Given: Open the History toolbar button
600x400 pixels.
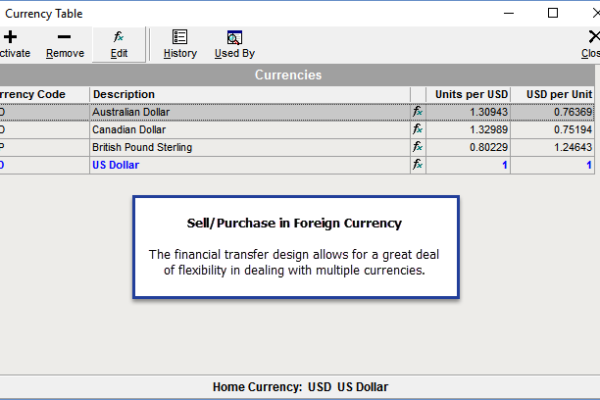Looking at the screenshot, I should tap(180, 44).
